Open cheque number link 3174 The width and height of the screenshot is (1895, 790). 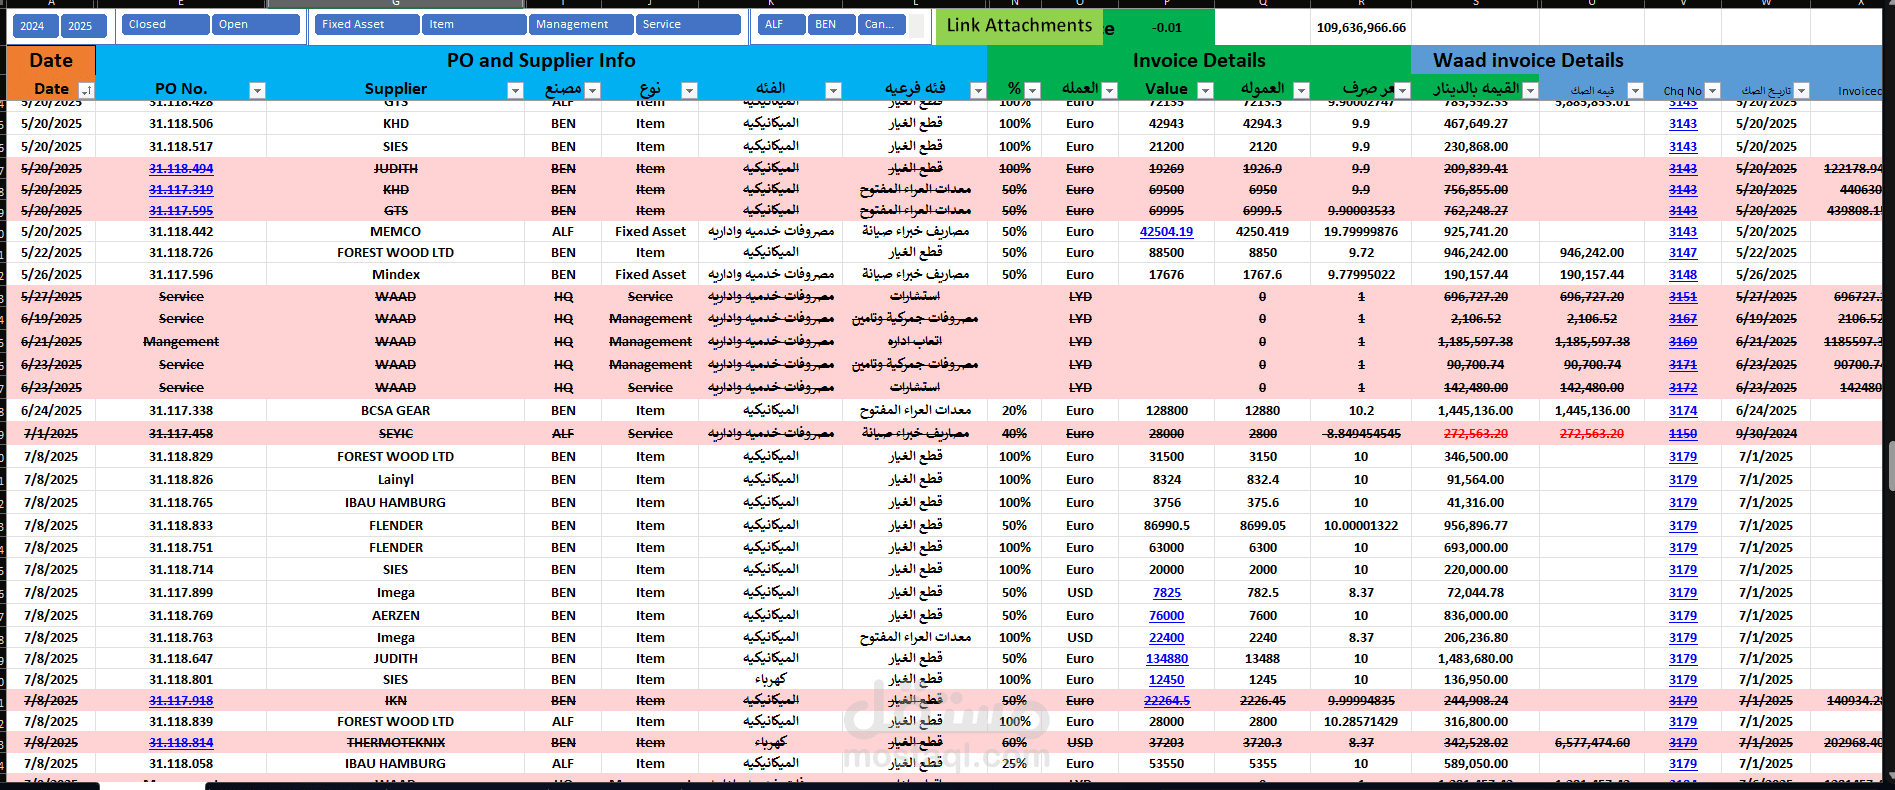click(1683, 410)
